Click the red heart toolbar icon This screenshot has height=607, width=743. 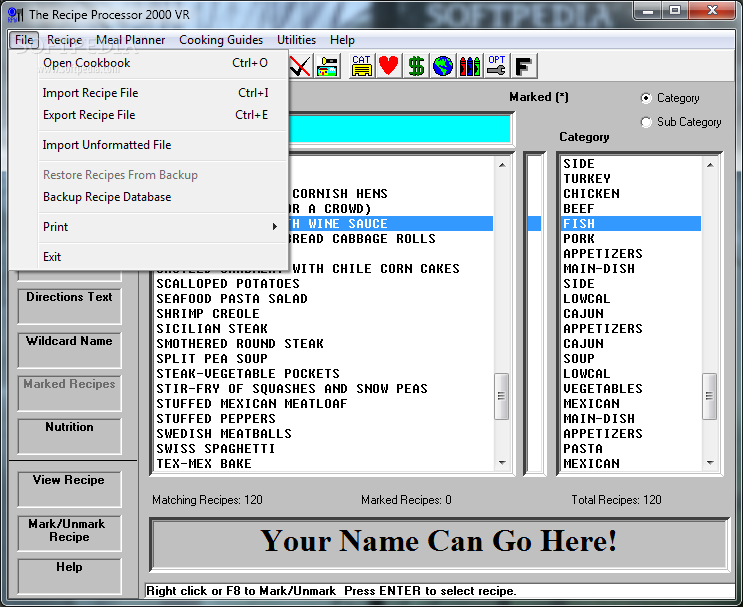click(389, 66)
